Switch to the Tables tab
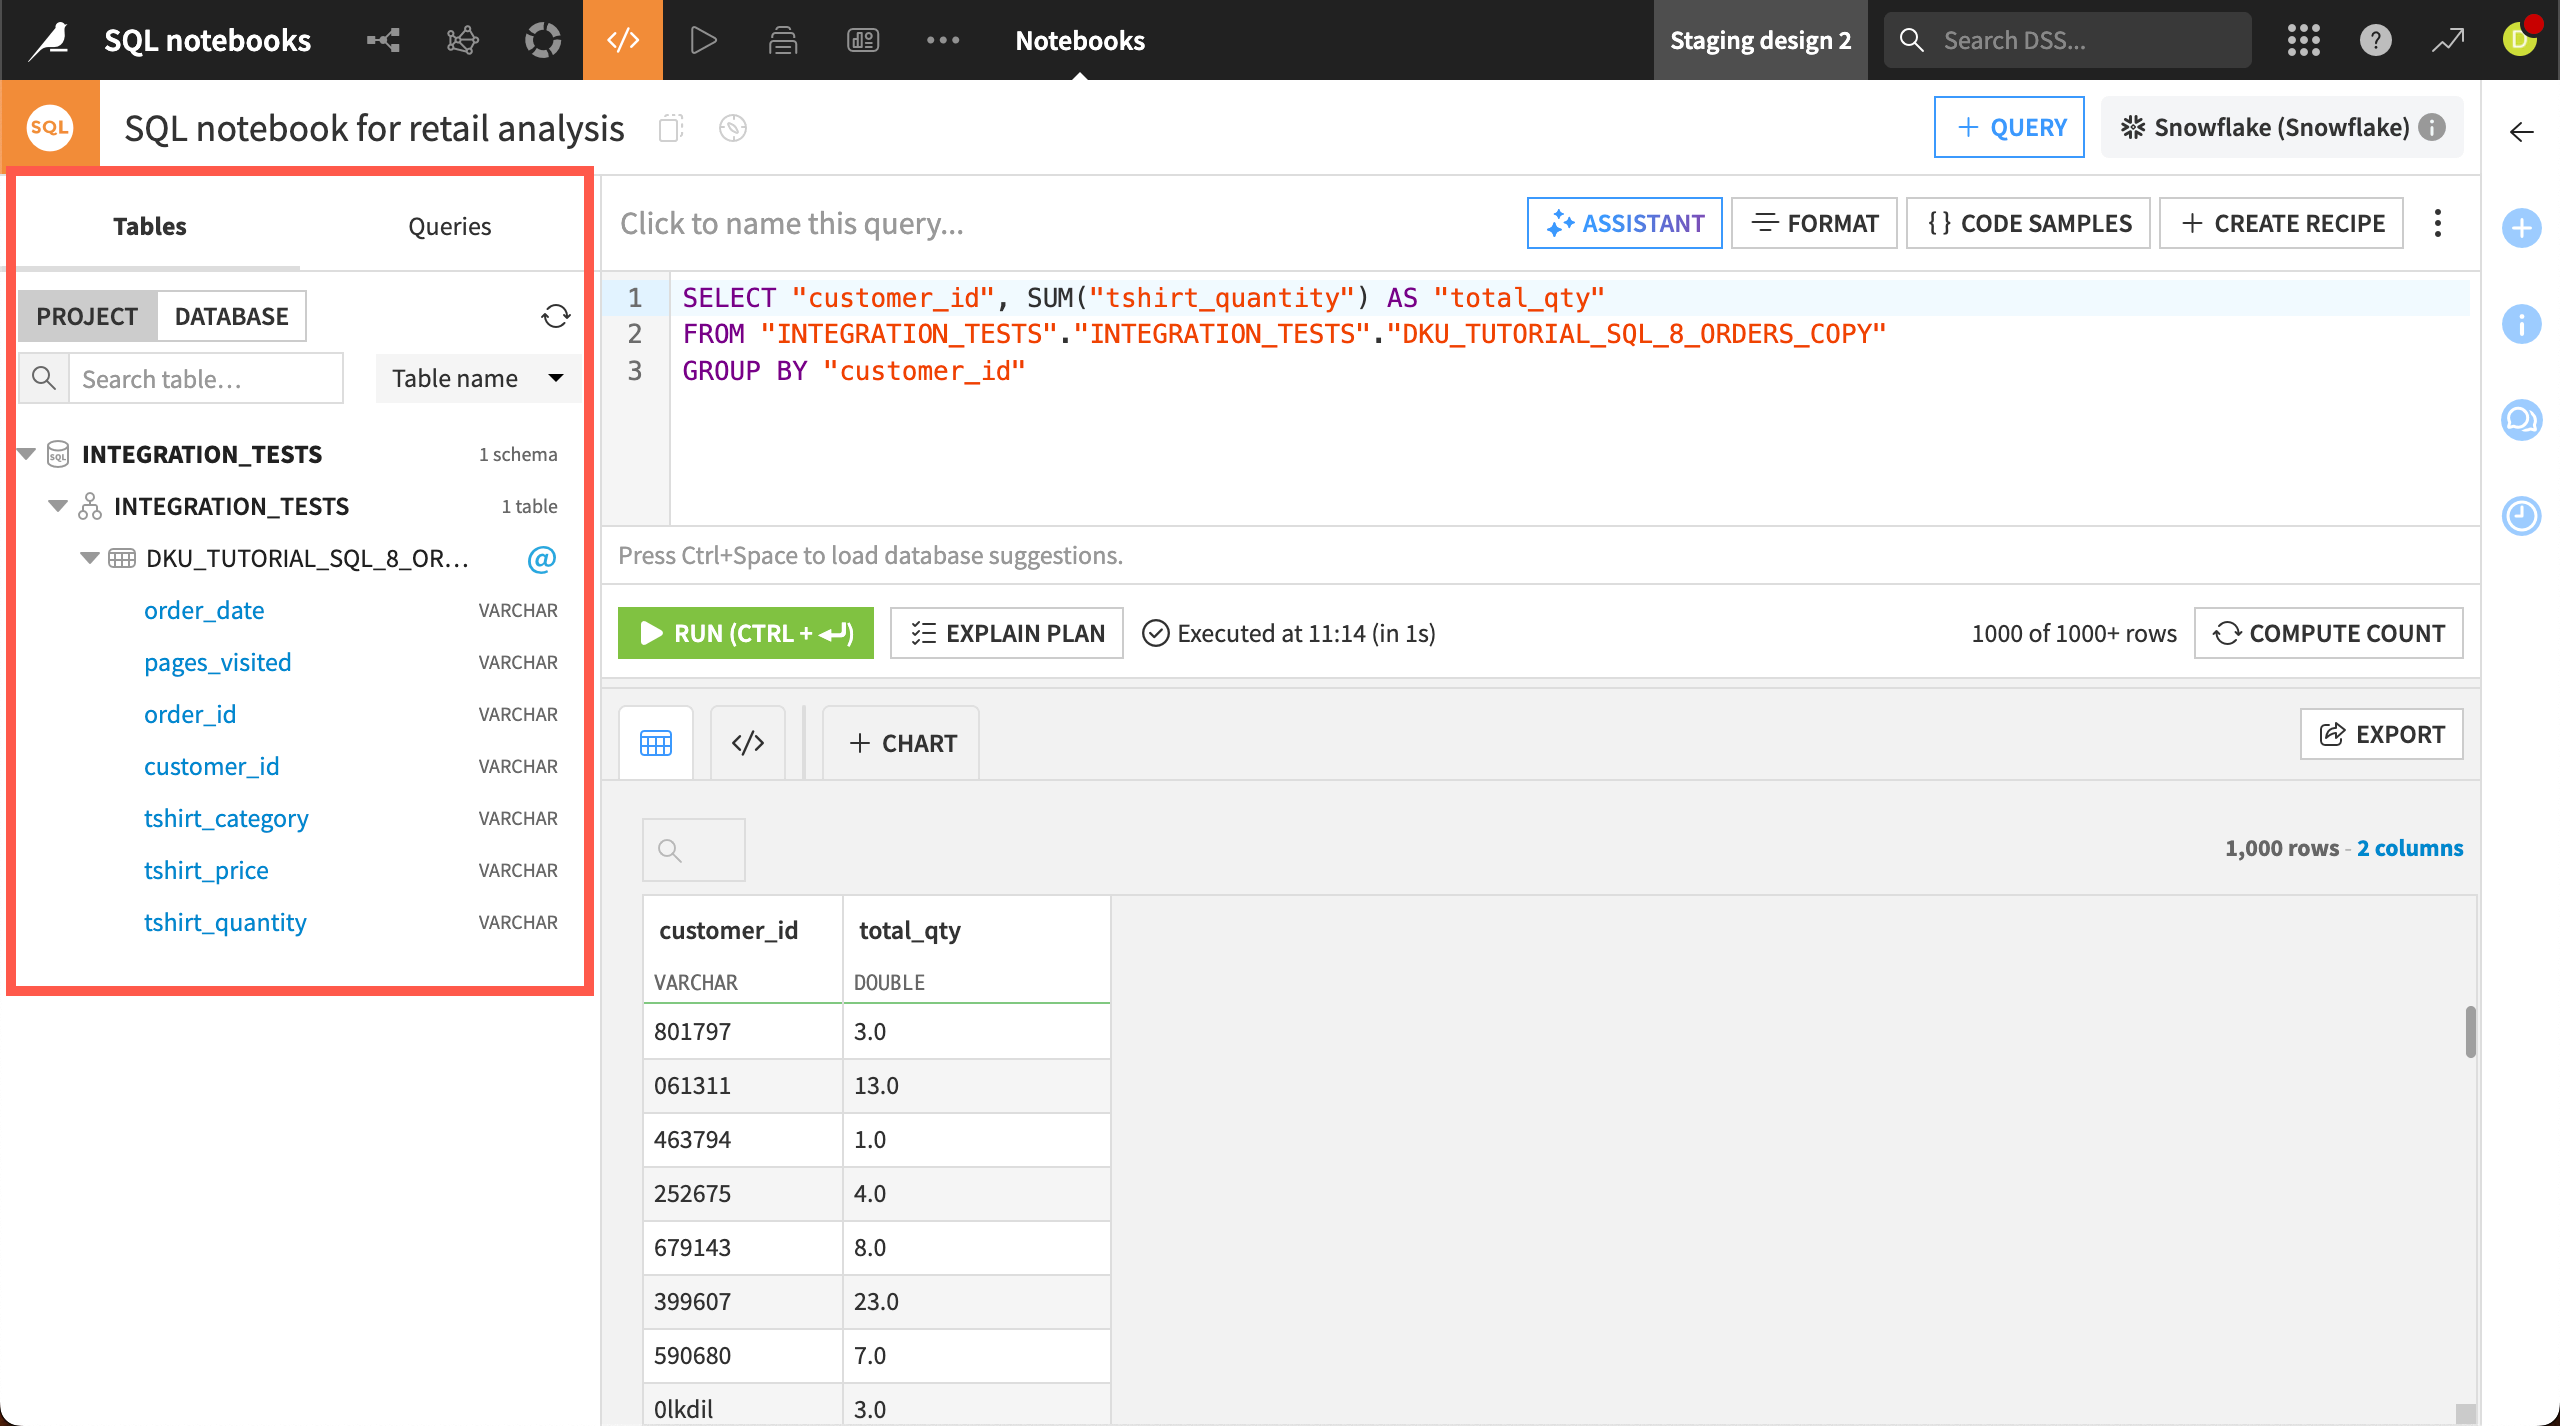Image resolution: width=2560 pixels, height=1426 pixels. point(150,225)
